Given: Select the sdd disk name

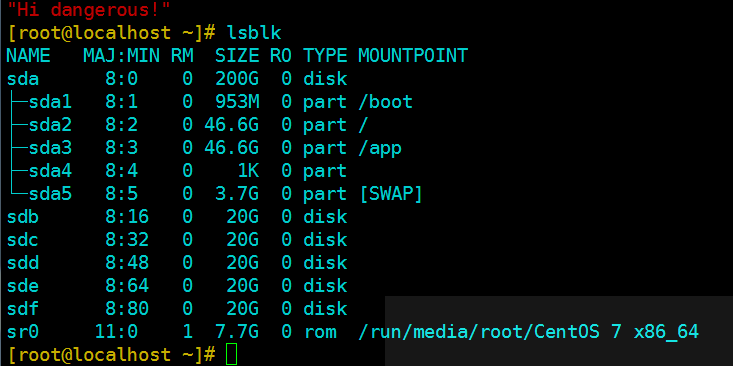Looking at the screenshot, I should pyautogui.click(x=22, y=263).
